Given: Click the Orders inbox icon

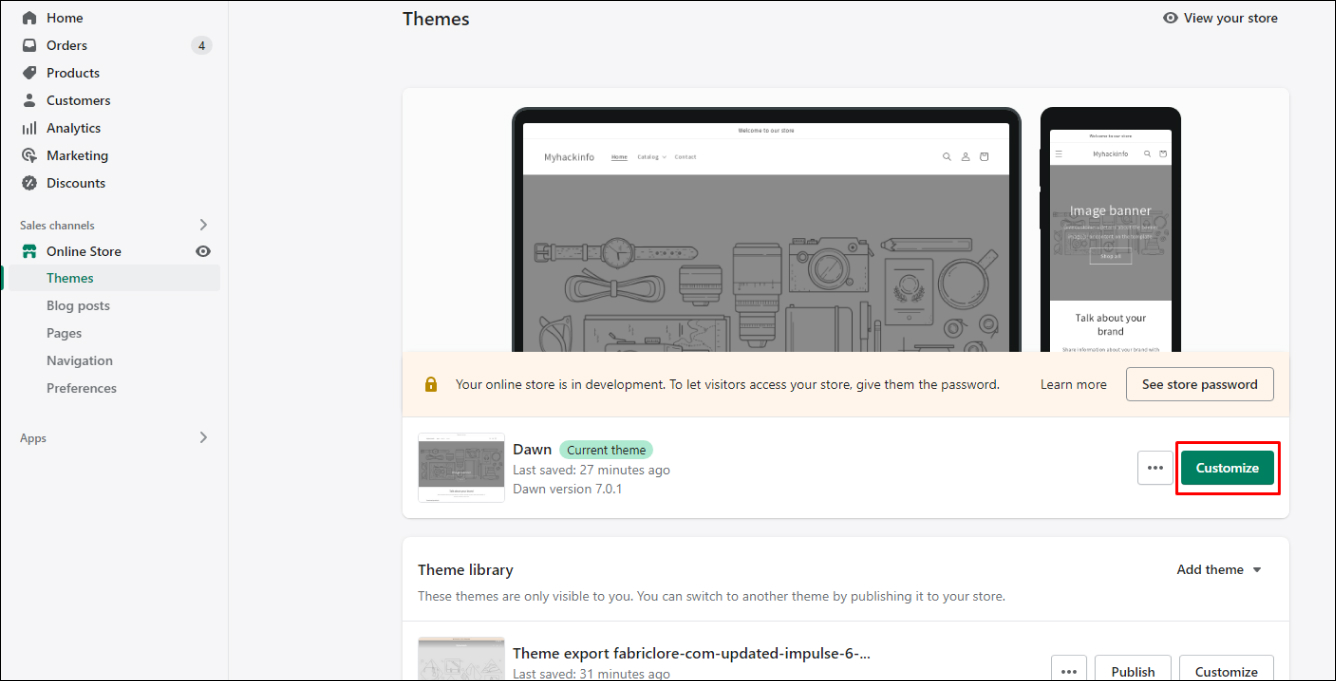Looking at the screenshot, I should [29, 45].
